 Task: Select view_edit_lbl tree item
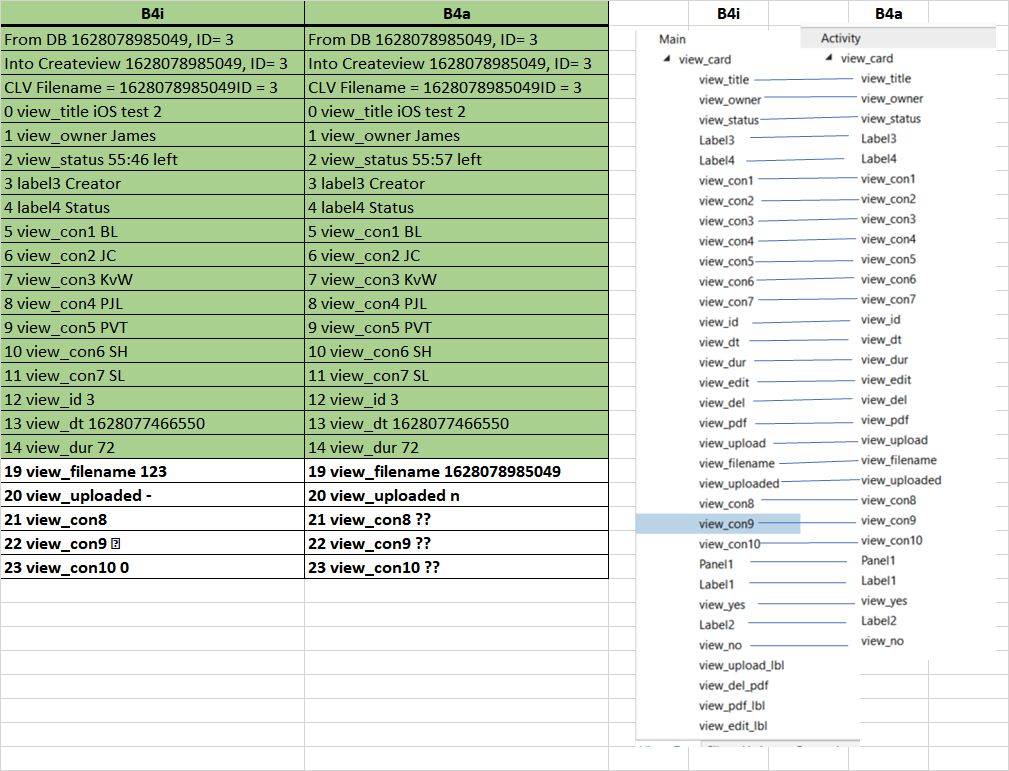click(x=733, y=726)
